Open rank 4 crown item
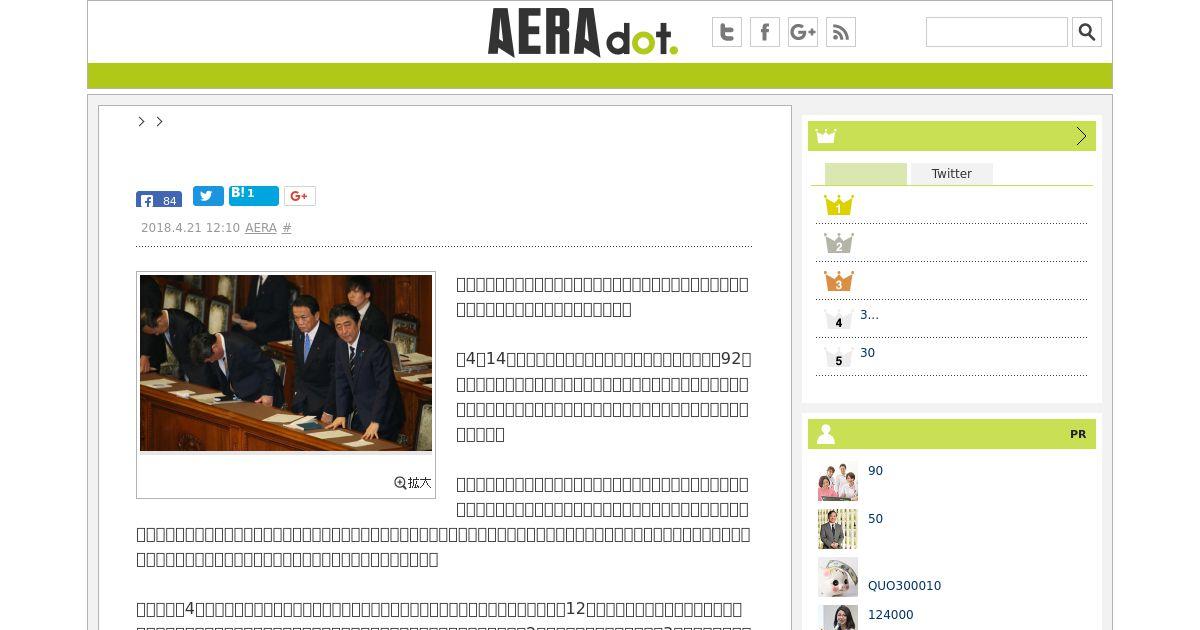The width and height of the screenshot is (1200, 630). [x=838, y=319]
